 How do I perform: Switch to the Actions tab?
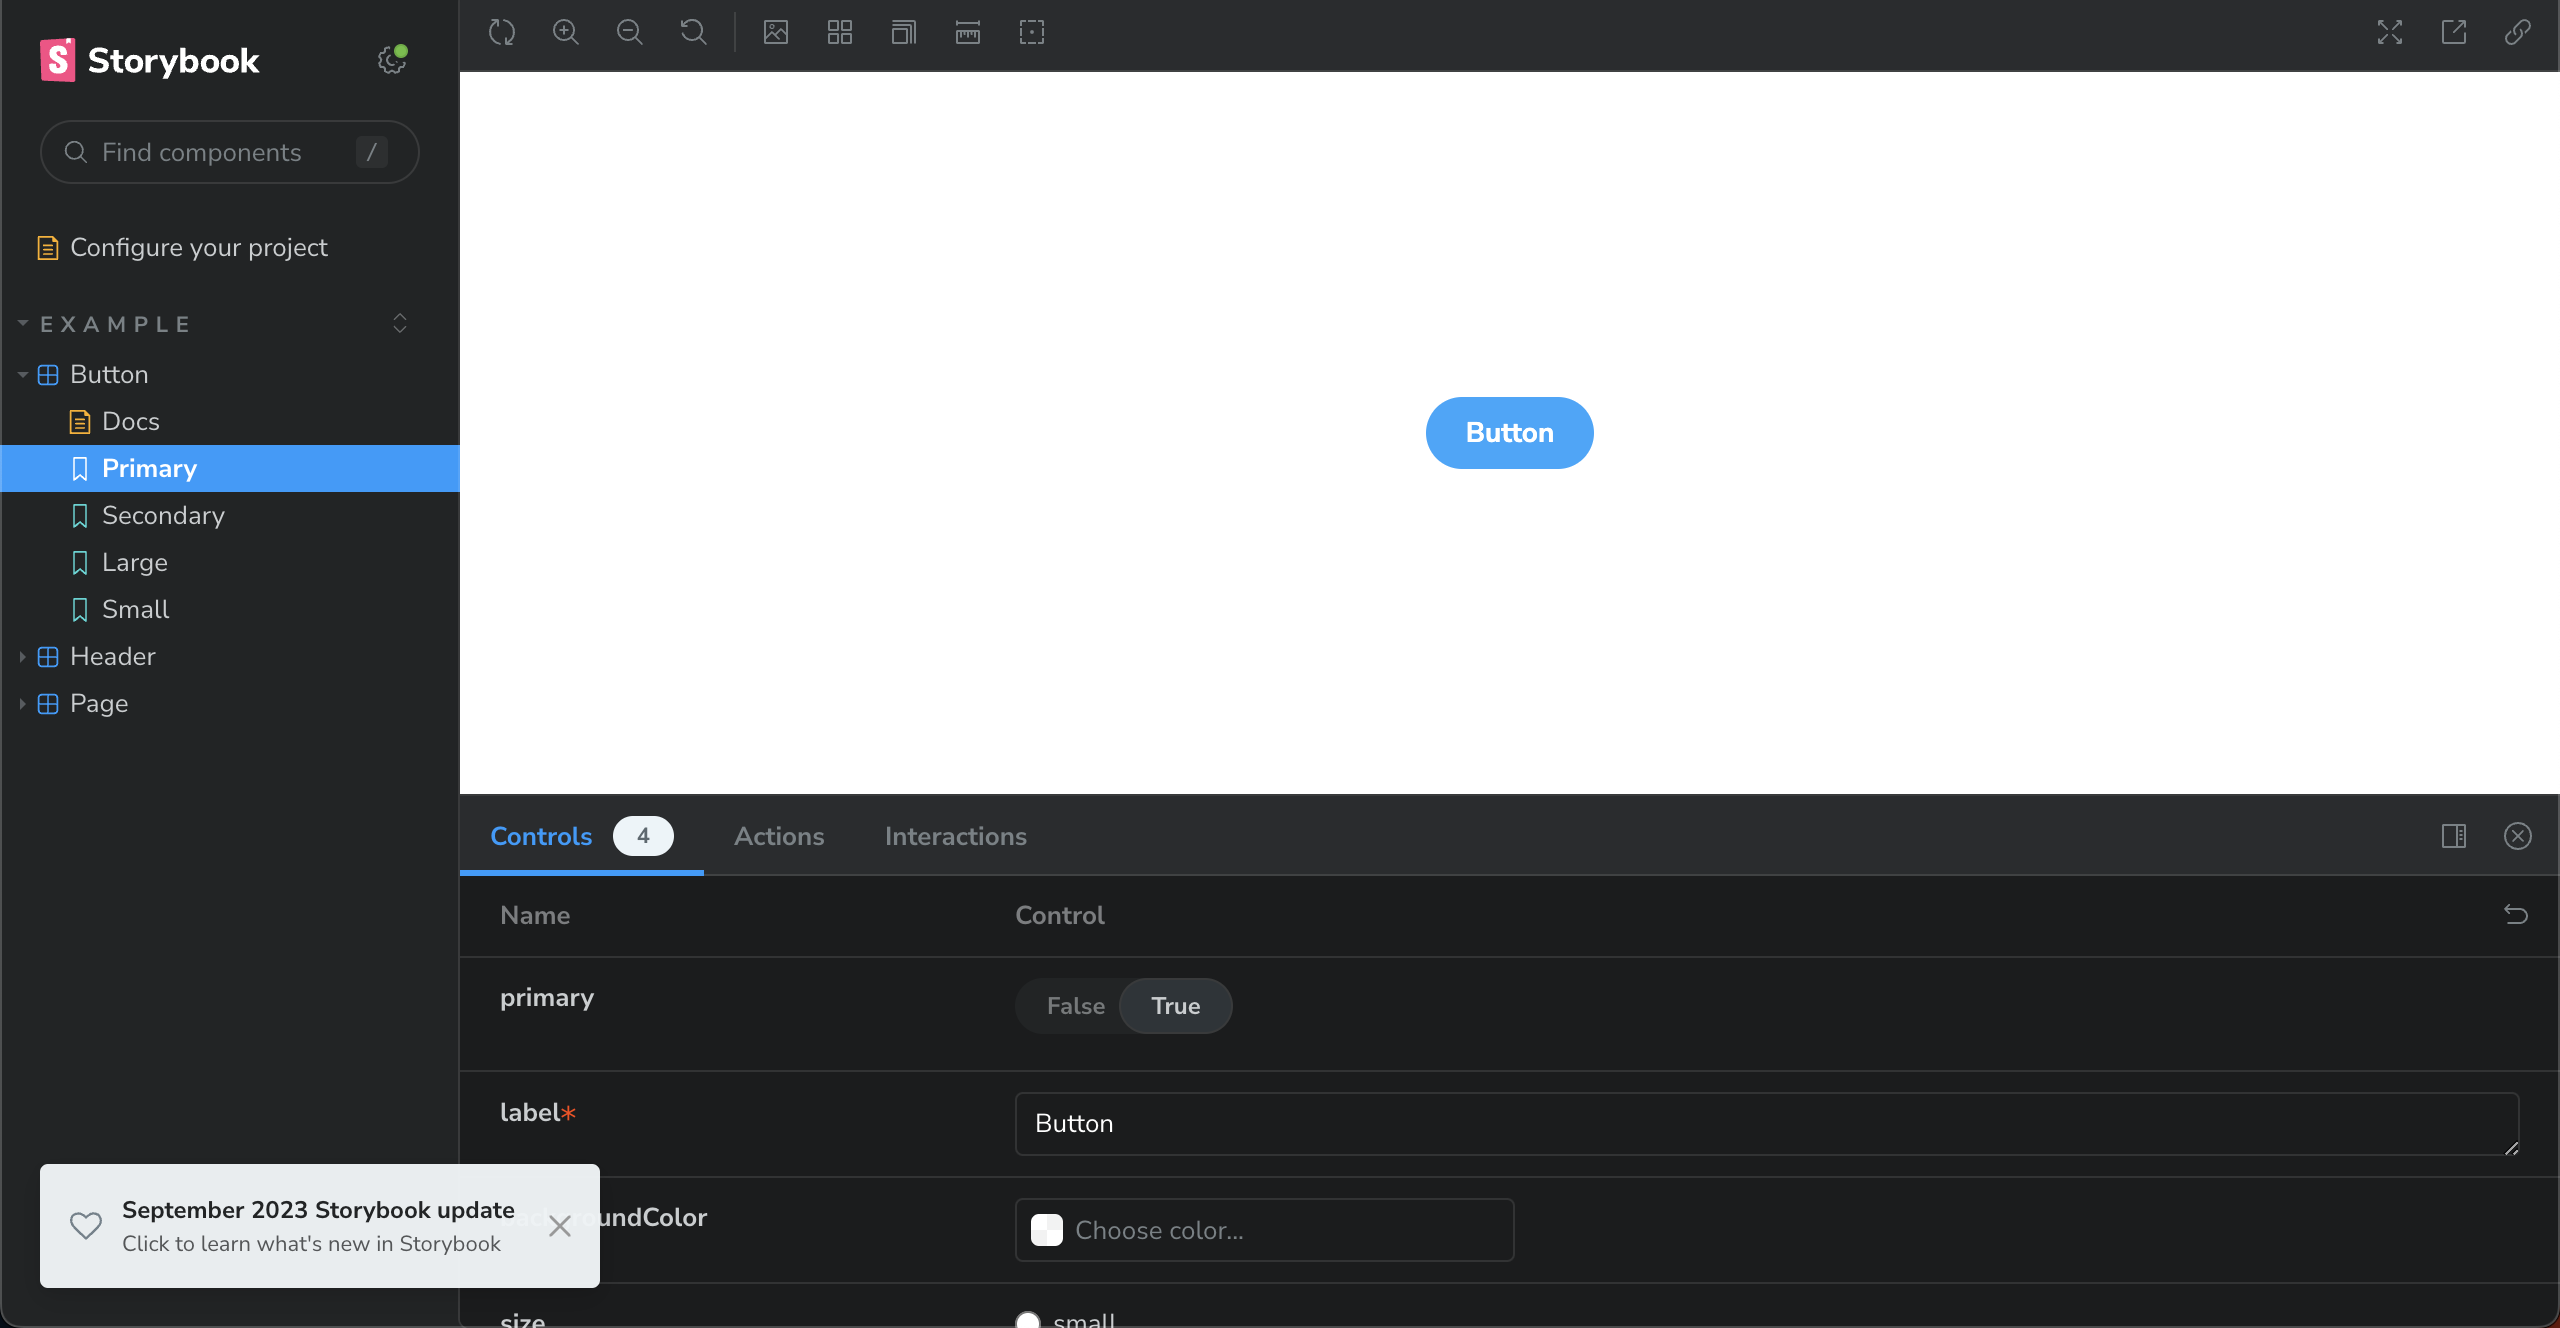pyautogui.click(x=779, y=836)
